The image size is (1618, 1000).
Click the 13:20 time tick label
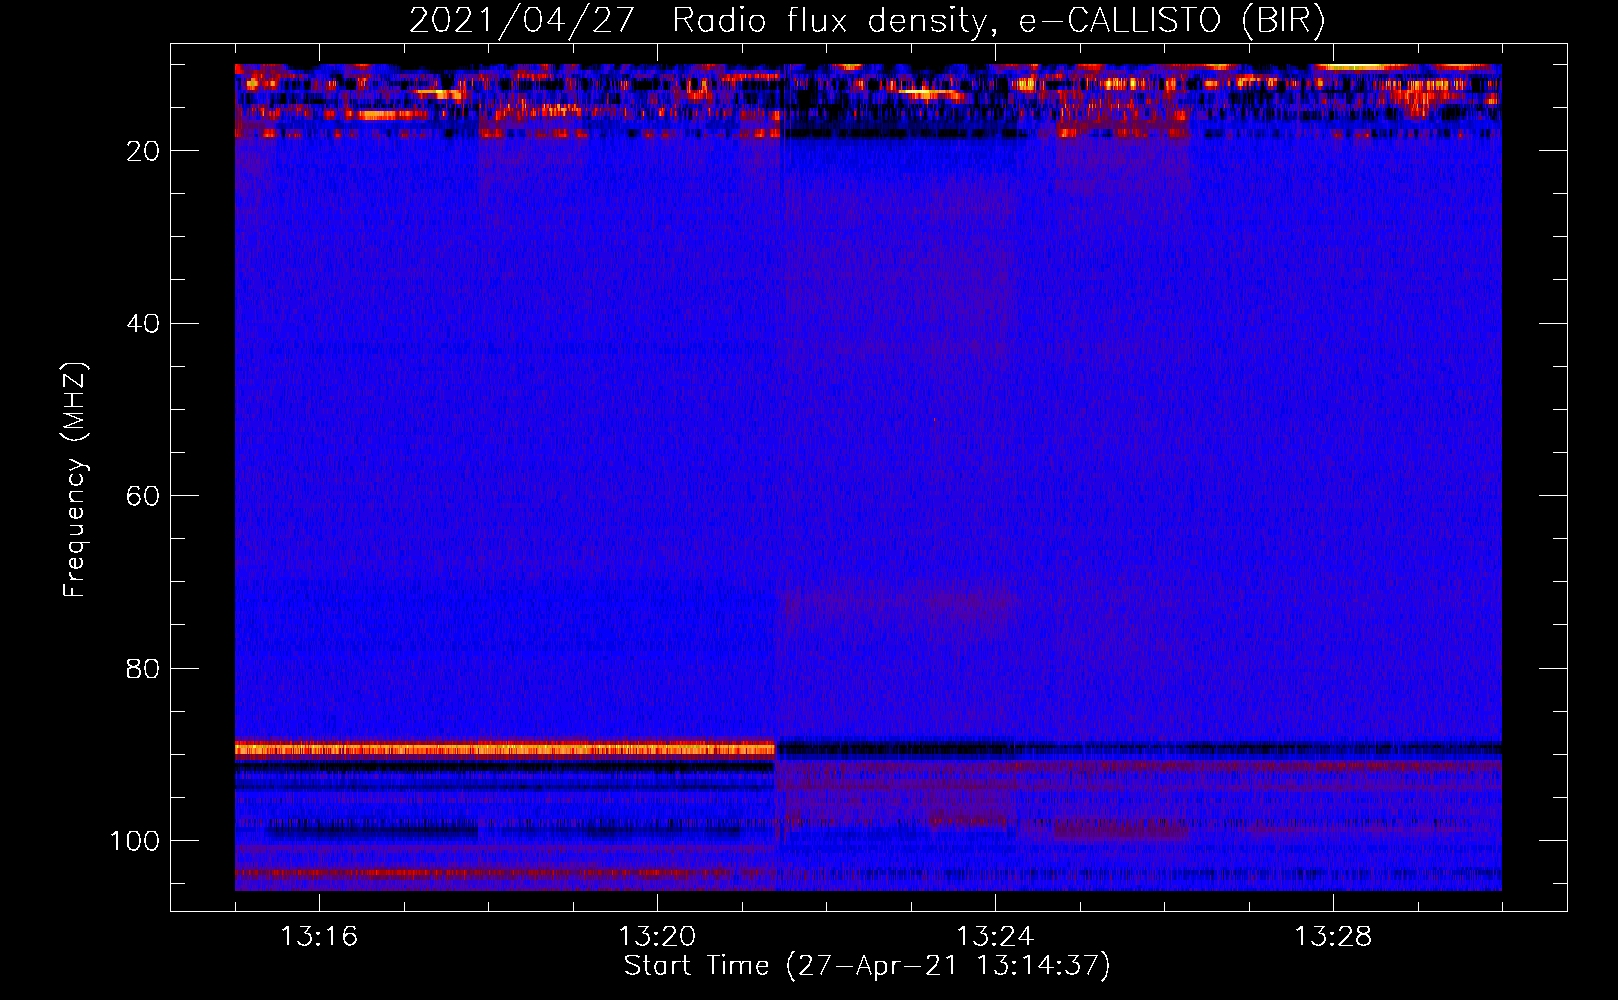point(657,937)
